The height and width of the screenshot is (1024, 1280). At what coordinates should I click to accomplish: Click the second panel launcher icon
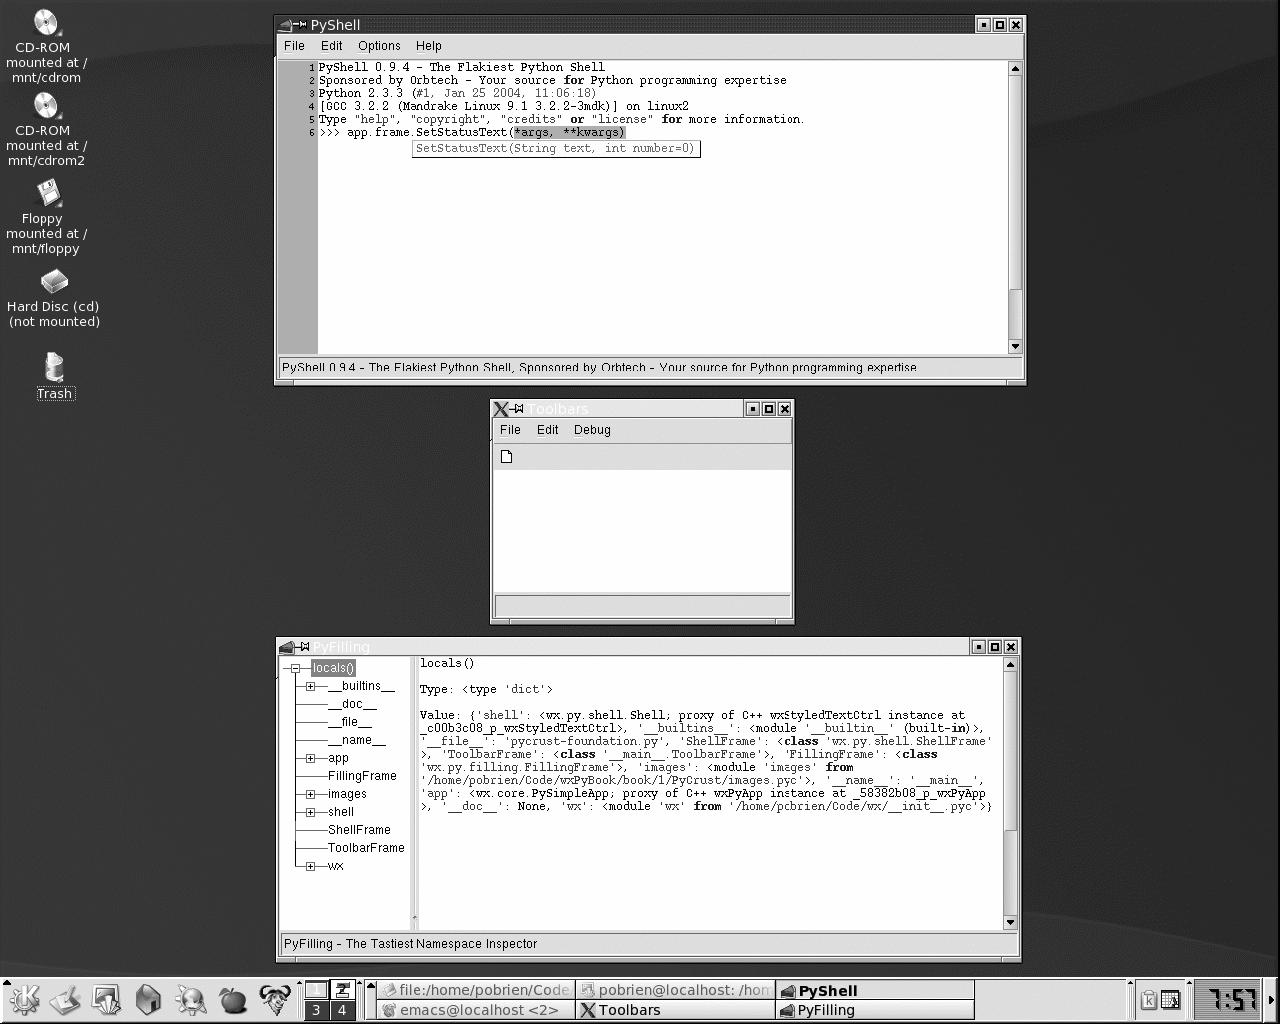(x=65, y=999)
